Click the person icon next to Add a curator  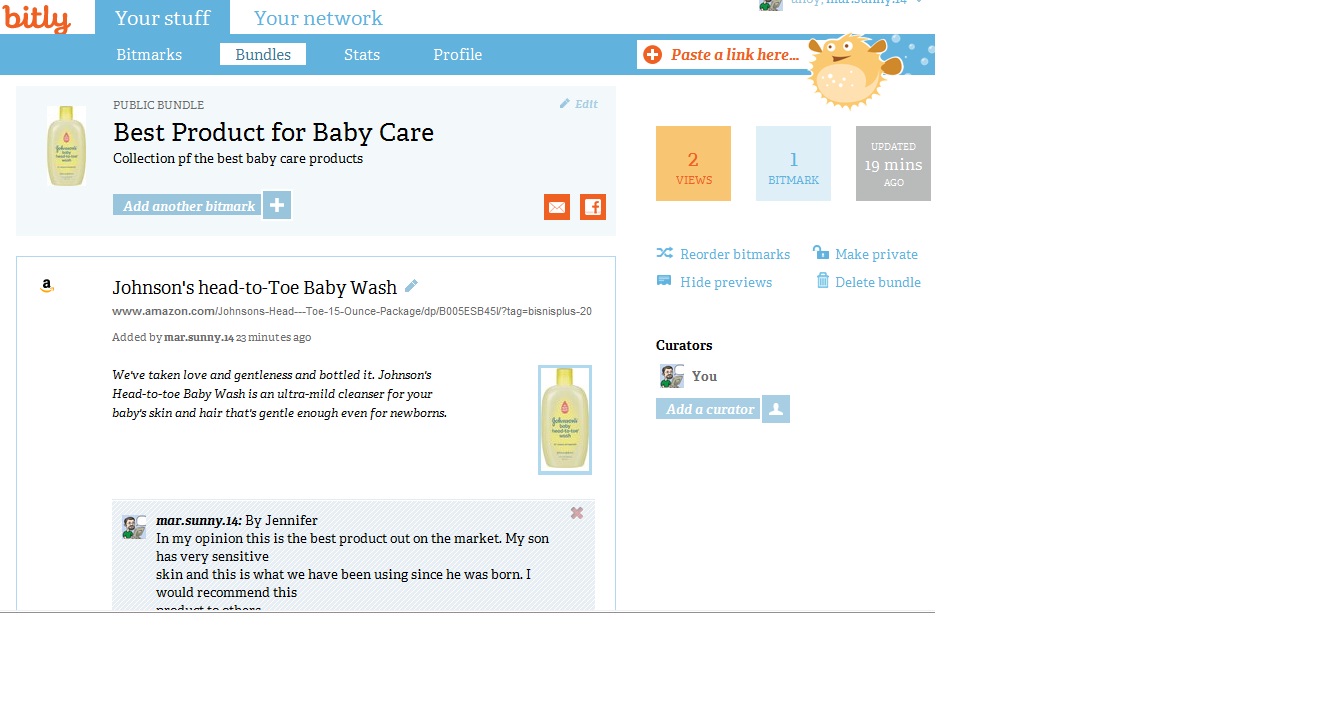pos(776,409)
